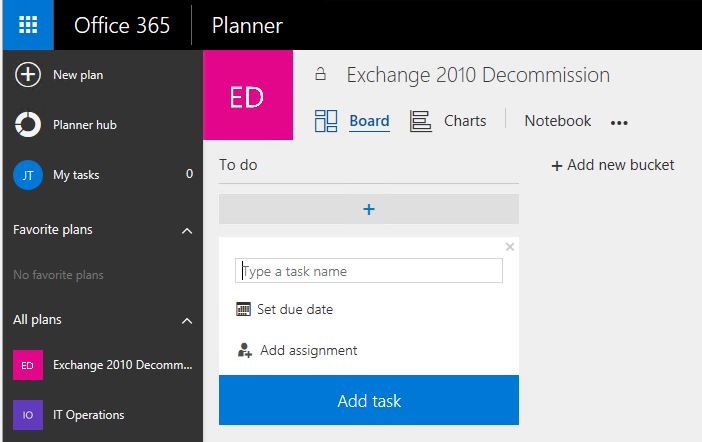
Task: Collapse the Favorite plans section
Action: click(x=187, y=231)
